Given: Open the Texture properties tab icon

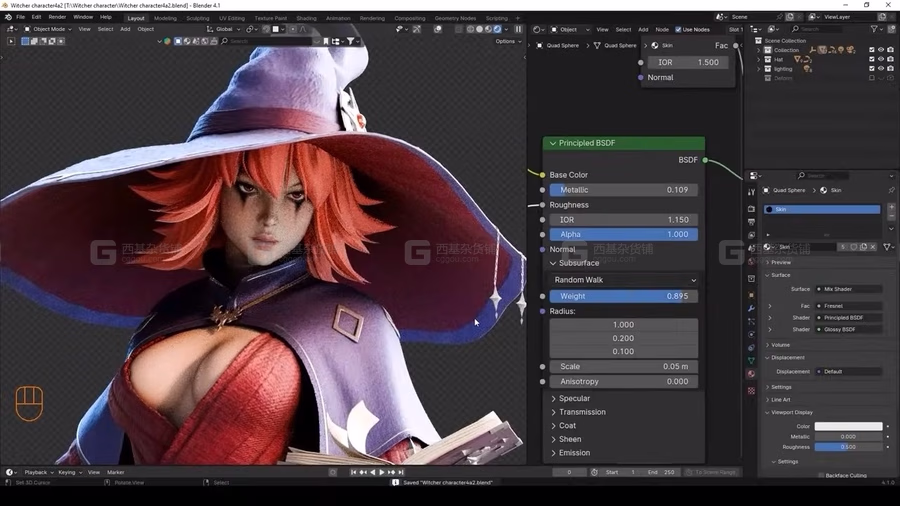Looking at the screenshot, I should click(x=751, y=391).
